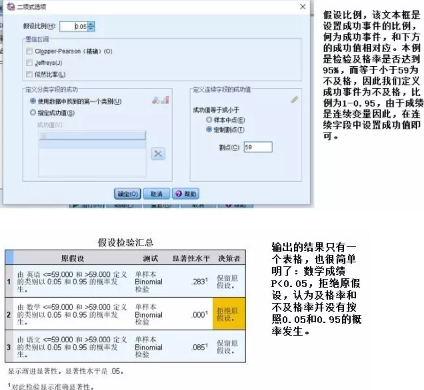Check the 似然比率 checkbox
This screenshot has height=390, width=424.
pos(30,74)
